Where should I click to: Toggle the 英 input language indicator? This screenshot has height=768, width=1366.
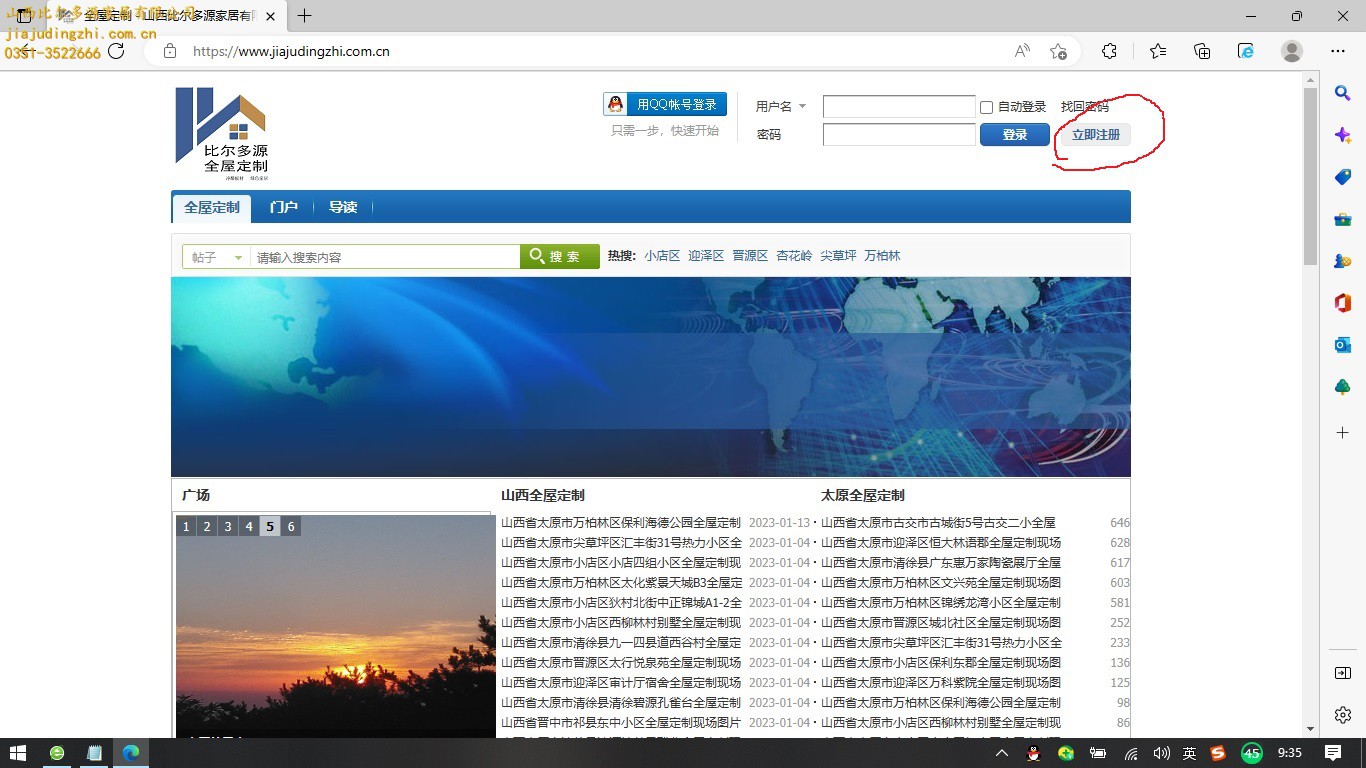coord(1189,753)
